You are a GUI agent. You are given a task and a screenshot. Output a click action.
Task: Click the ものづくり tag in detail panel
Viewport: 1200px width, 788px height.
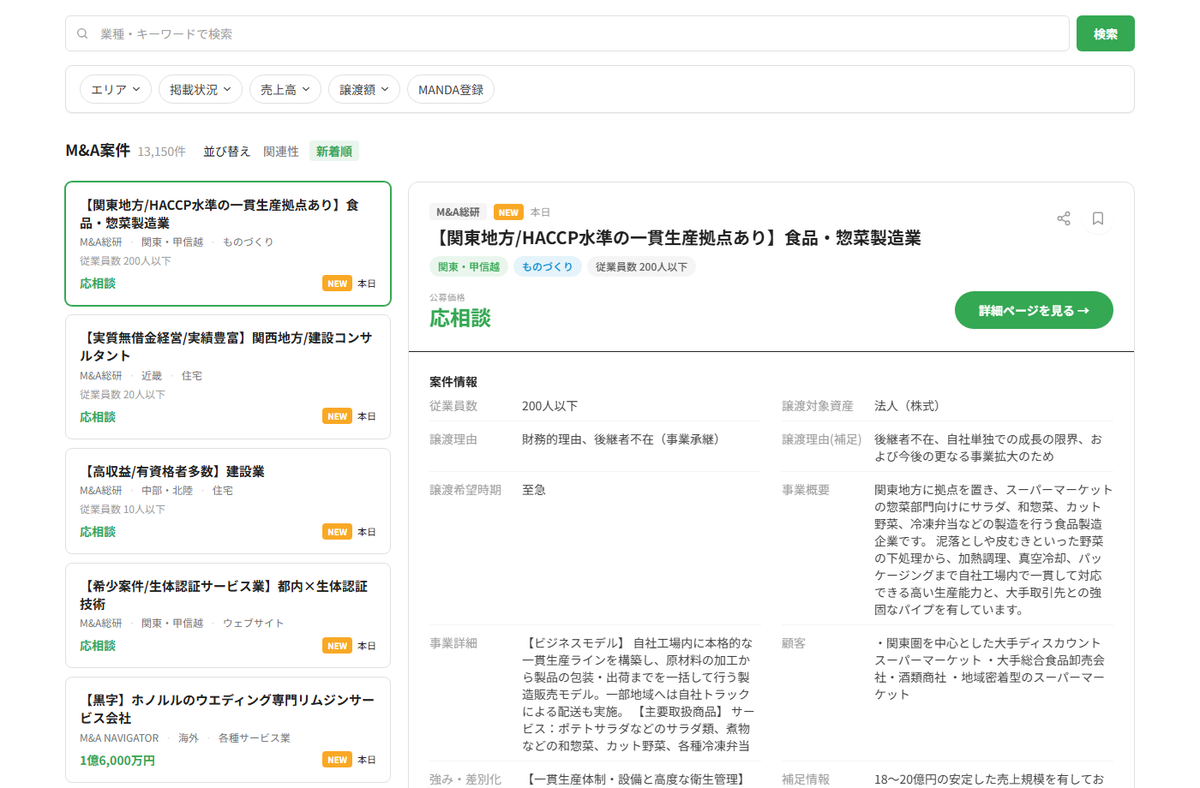(x=547, y=267)
